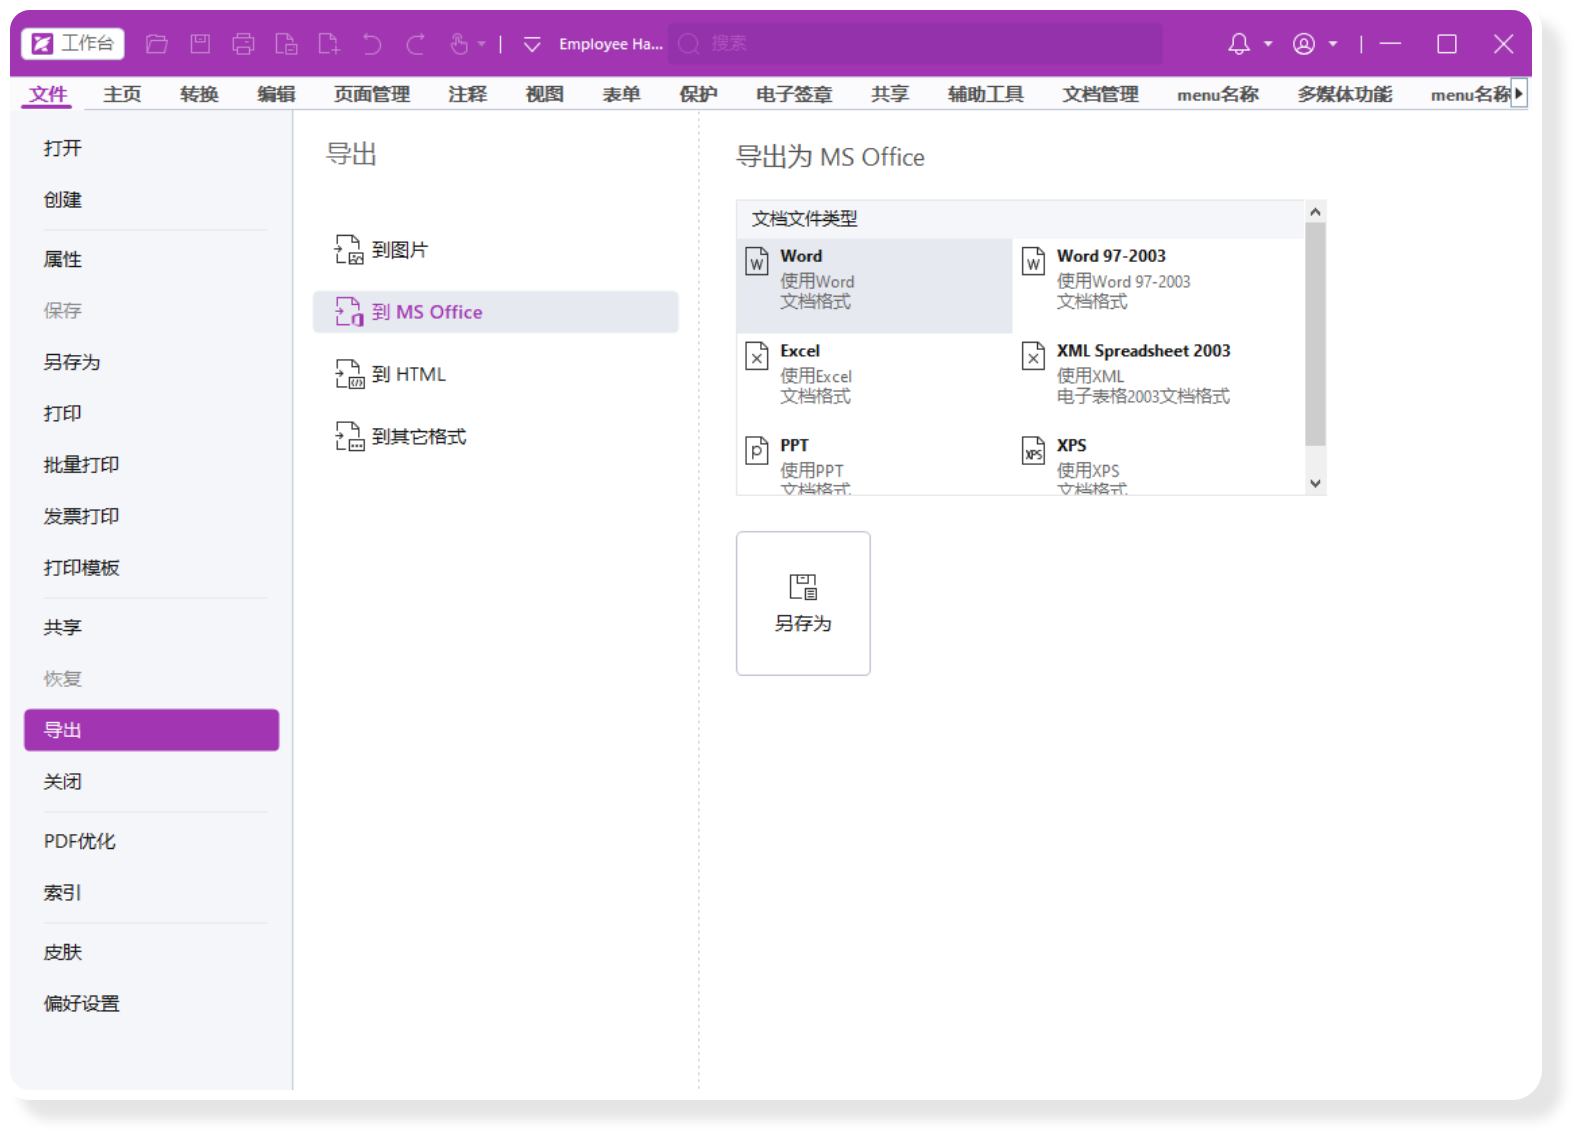Click the Undo arrow icon

click(372, 44)
